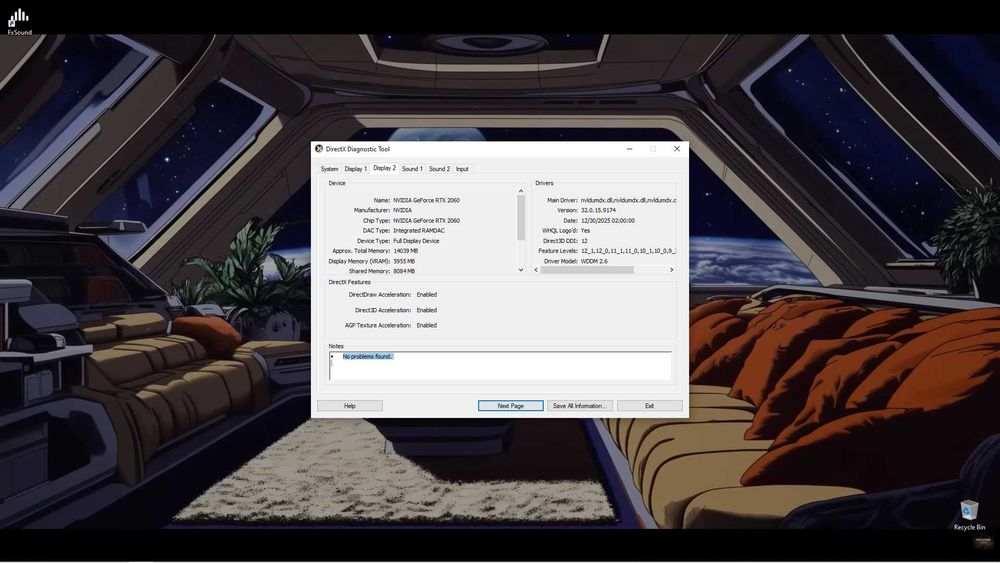Click the Device panel vertical scrollbar thumb
The image size is (1000, 563).
coord(521,217)
